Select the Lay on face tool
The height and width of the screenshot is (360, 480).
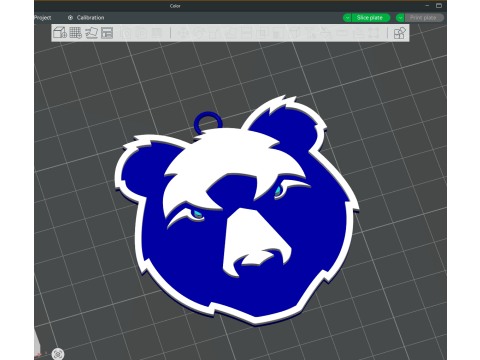pos(230,33)
